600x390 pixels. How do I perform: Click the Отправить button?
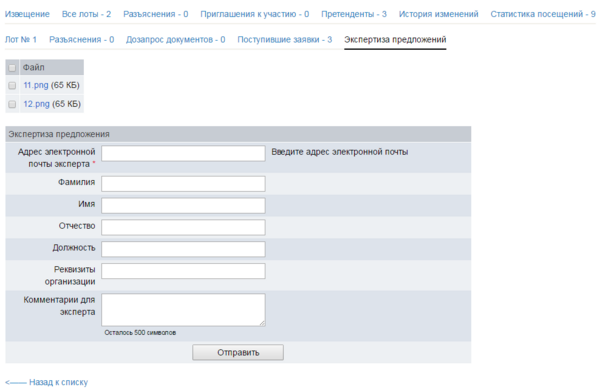[x=238, y=352]
